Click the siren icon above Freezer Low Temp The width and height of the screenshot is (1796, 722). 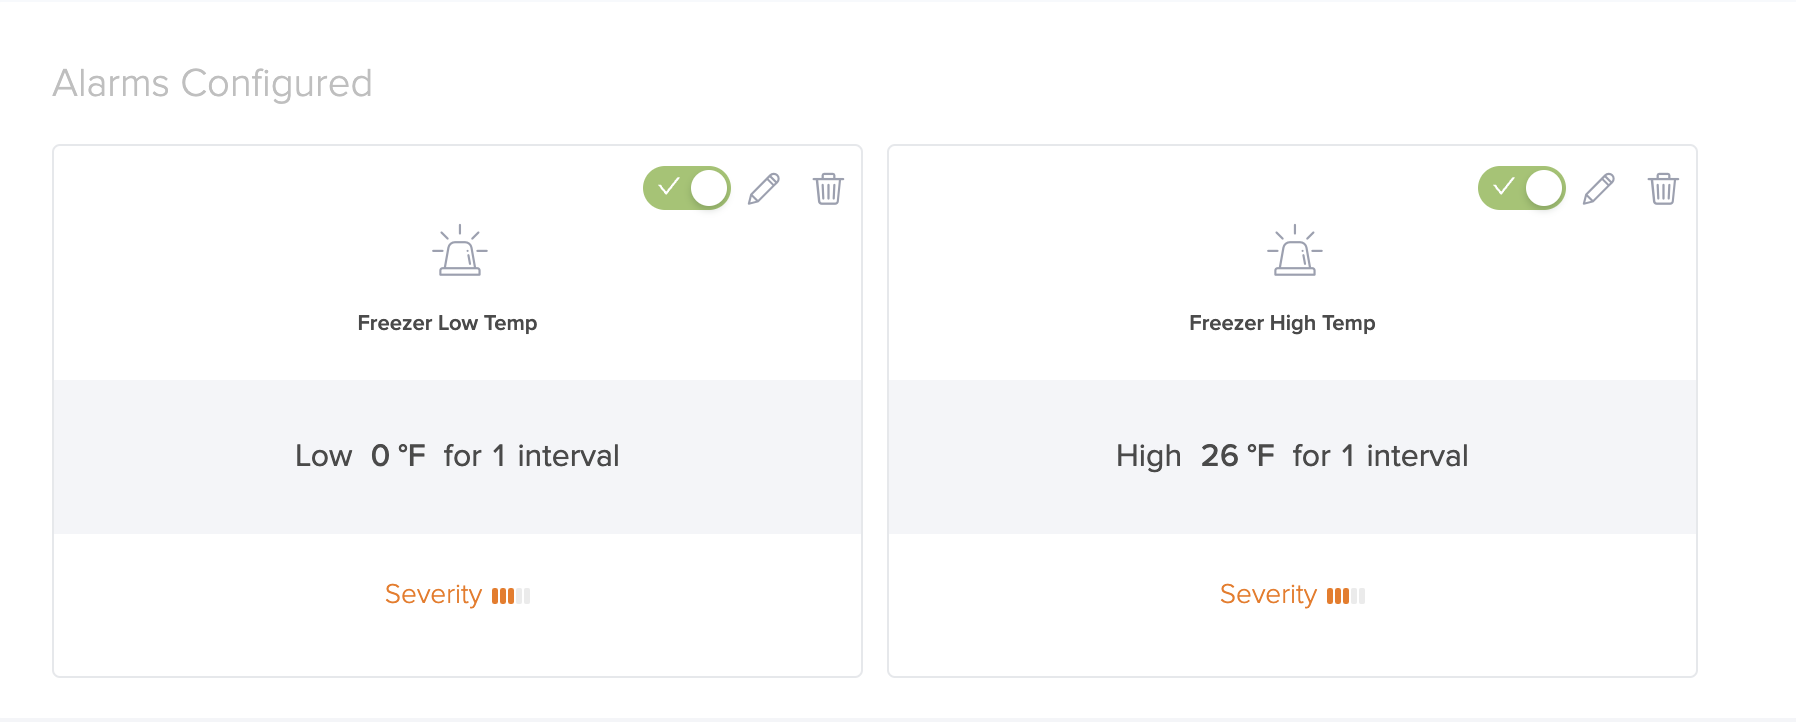pyautogui.click(x=460, y=250)
